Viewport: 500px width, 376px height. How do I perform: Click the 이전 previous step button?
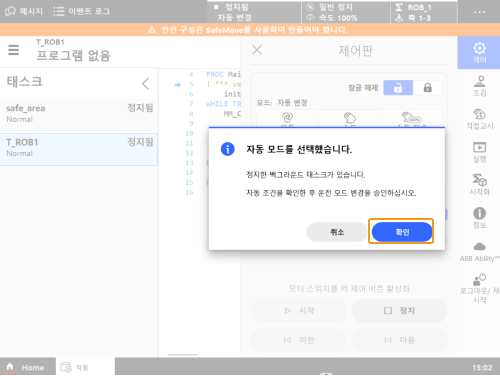coord(299,340)
